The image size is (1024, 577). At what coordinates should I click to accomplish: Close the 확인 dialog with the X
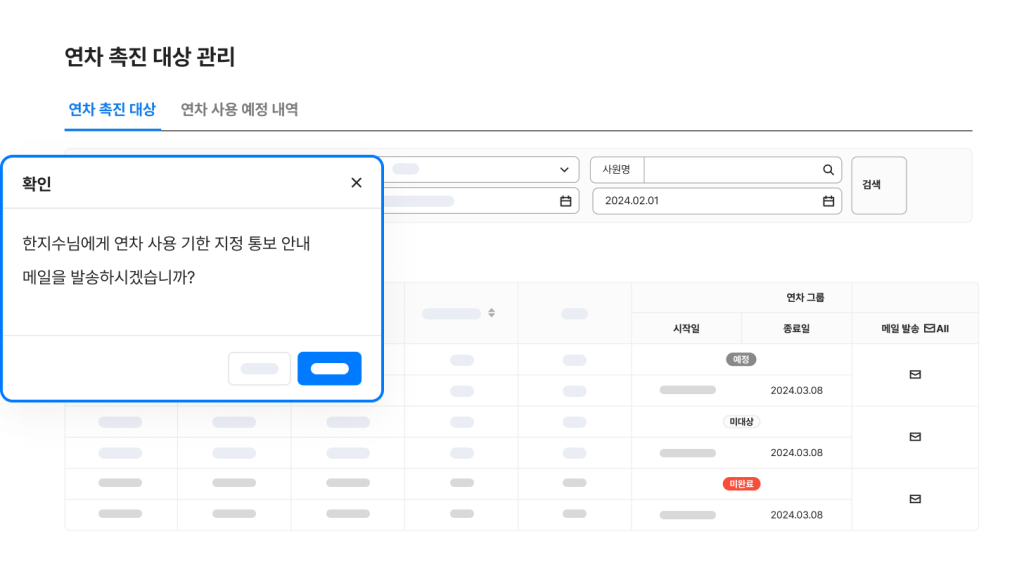[x=356, y=183]
